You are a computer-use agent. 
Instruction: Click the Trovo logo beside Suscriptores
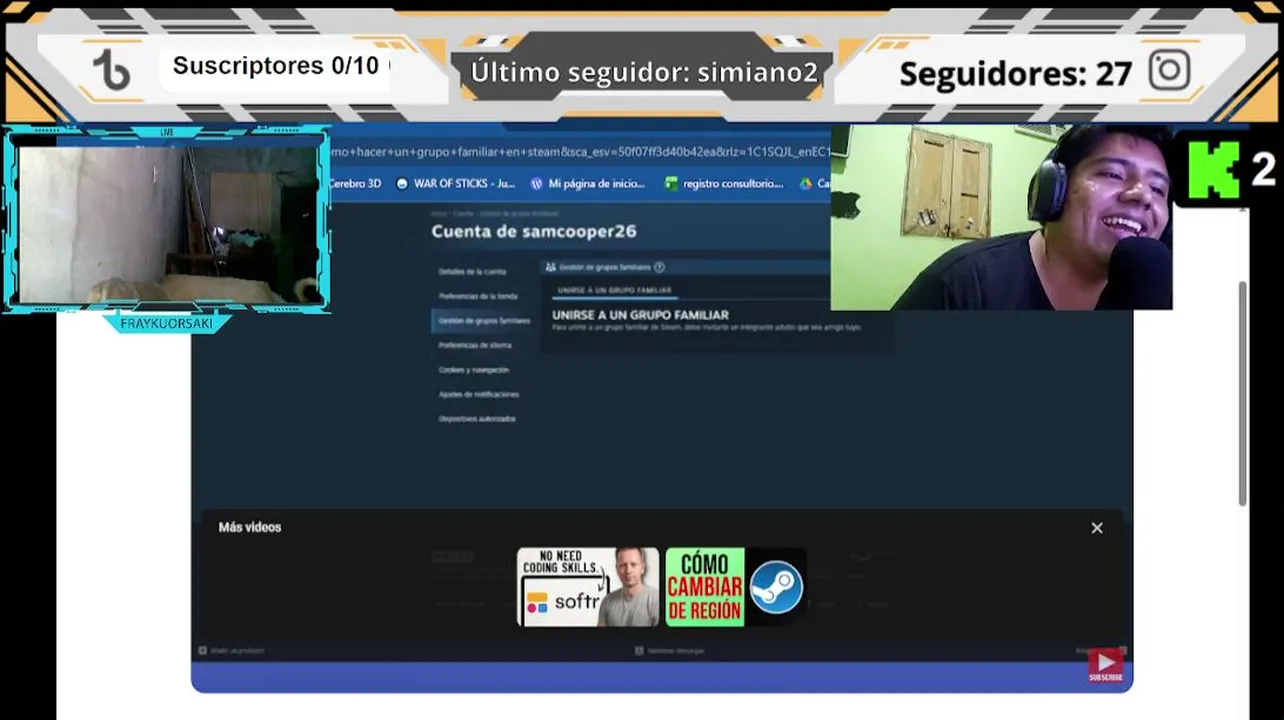coord(111,70)
